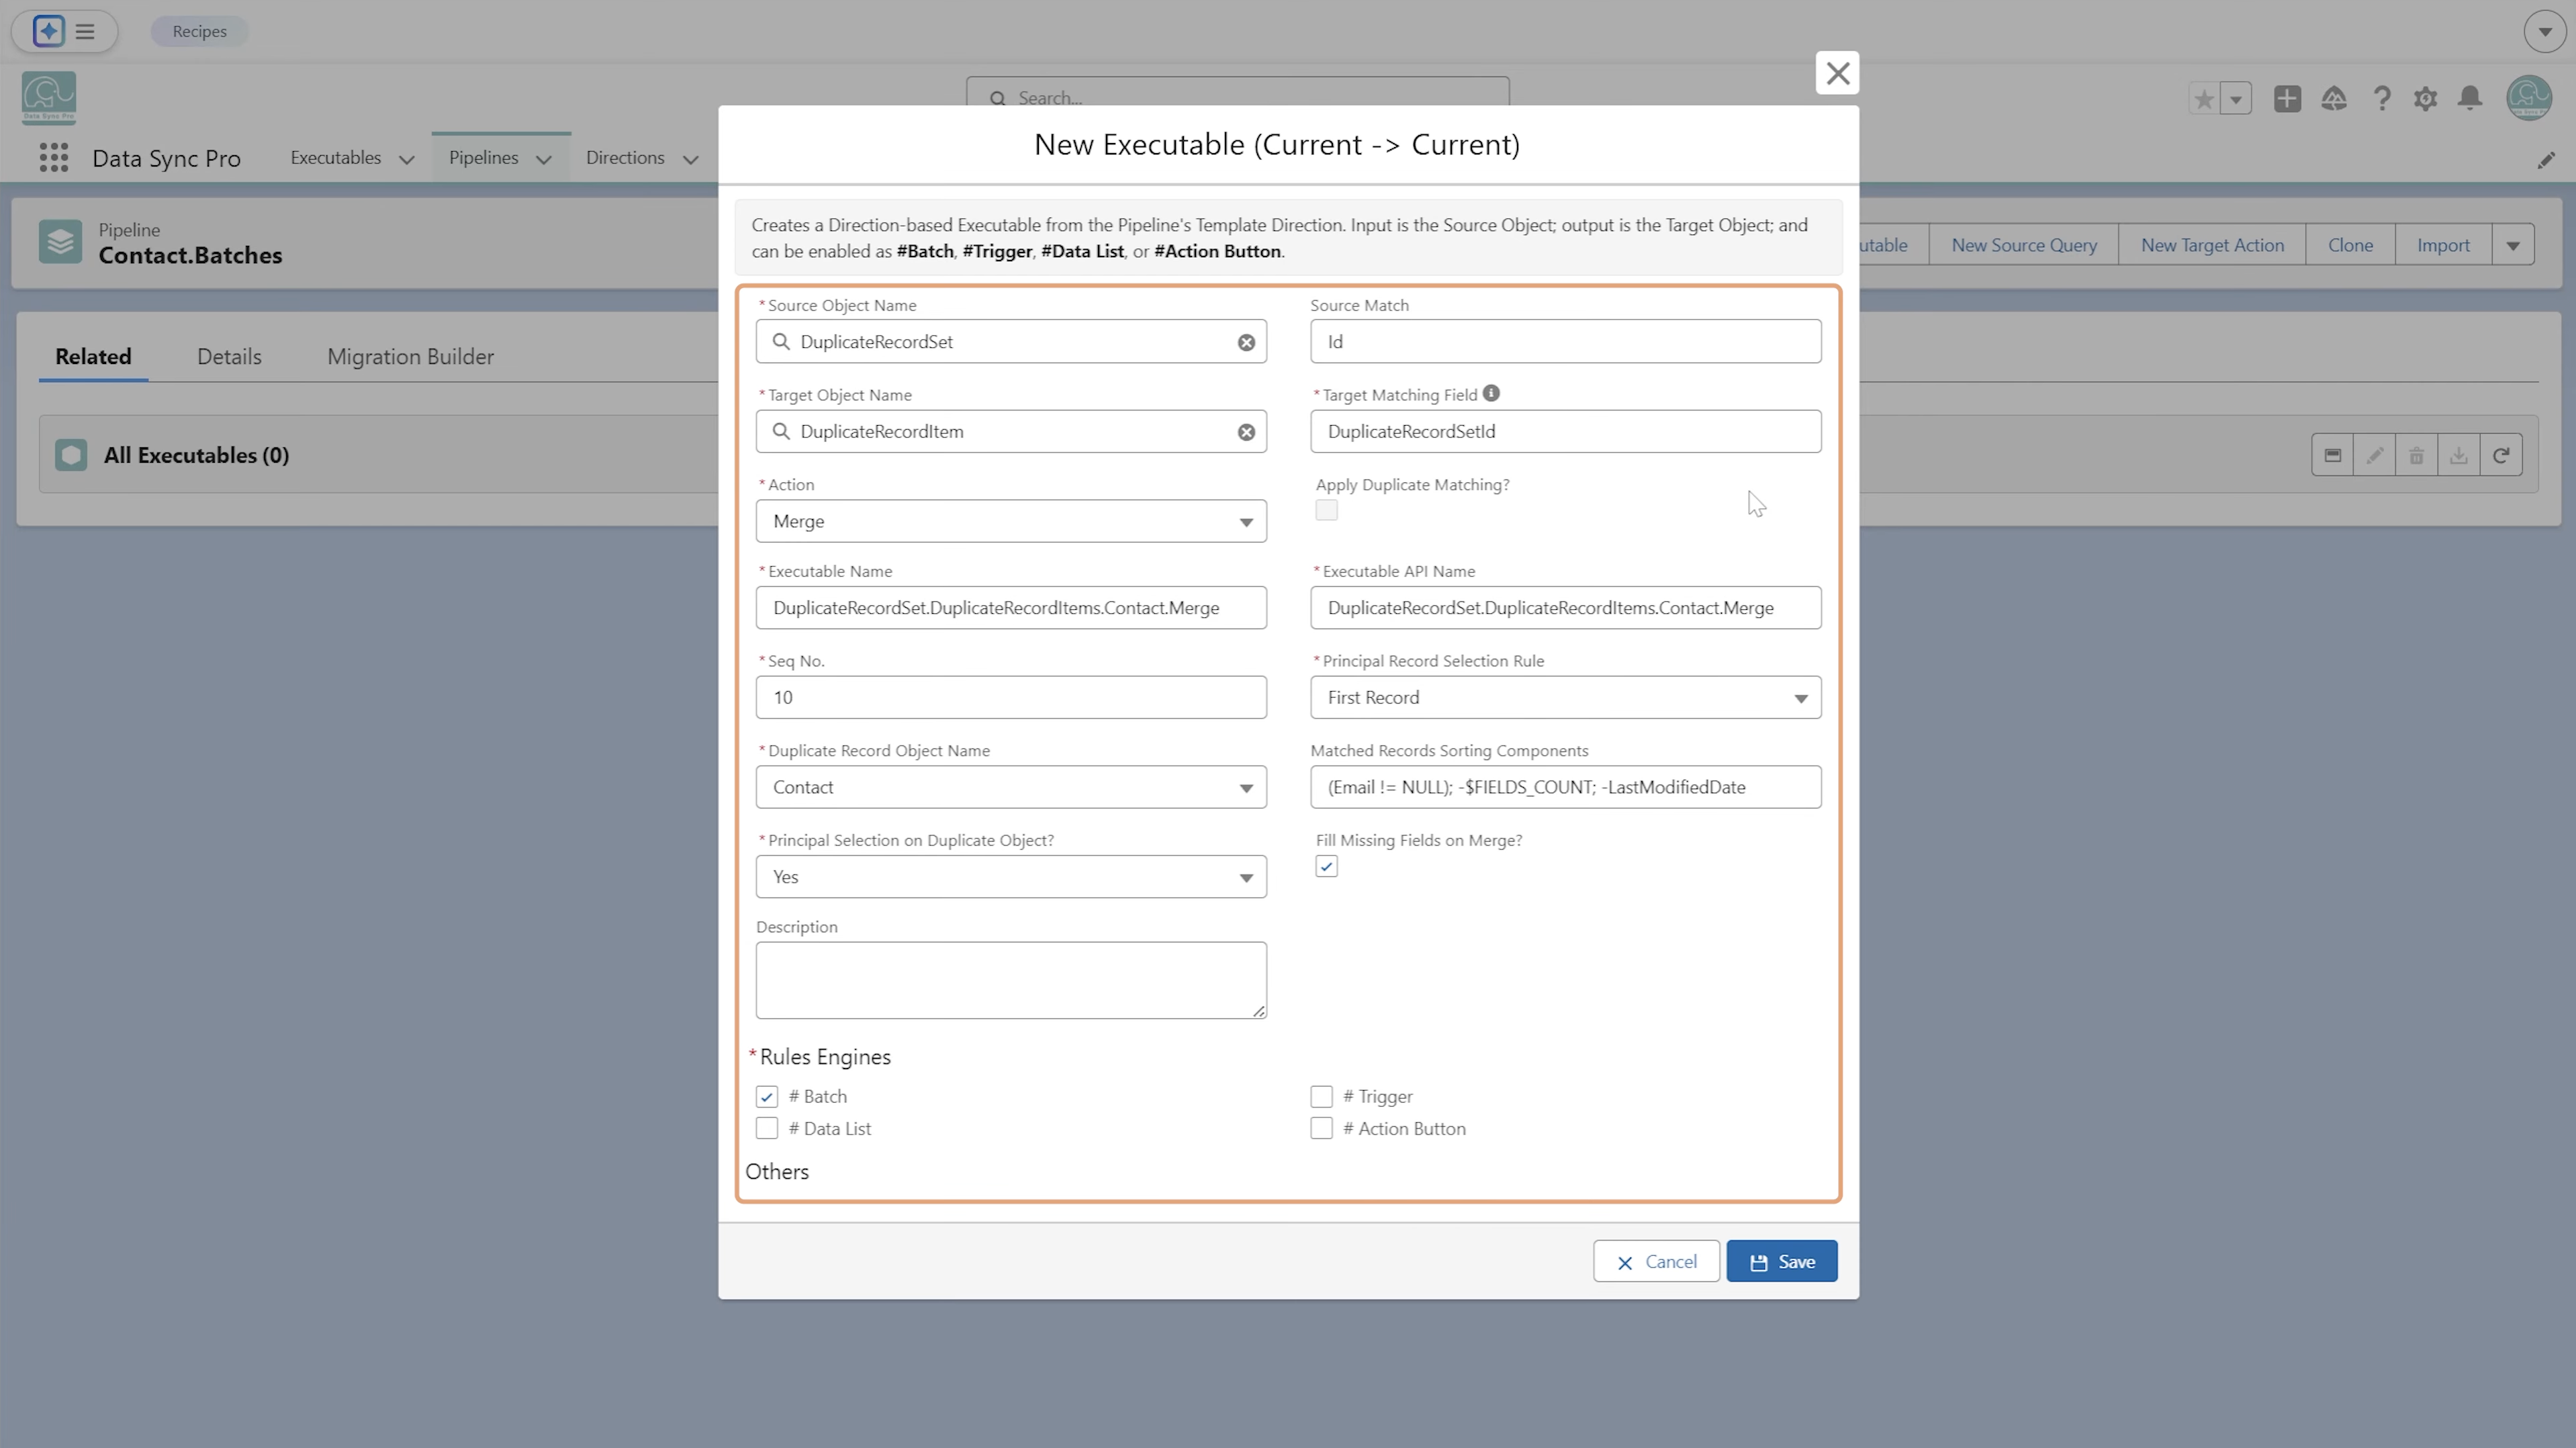Image resolution: width=2576 pixels, height=1448 pixels.
Task: Clear the Target Object Name field
Action: (x=1246, y=432)
